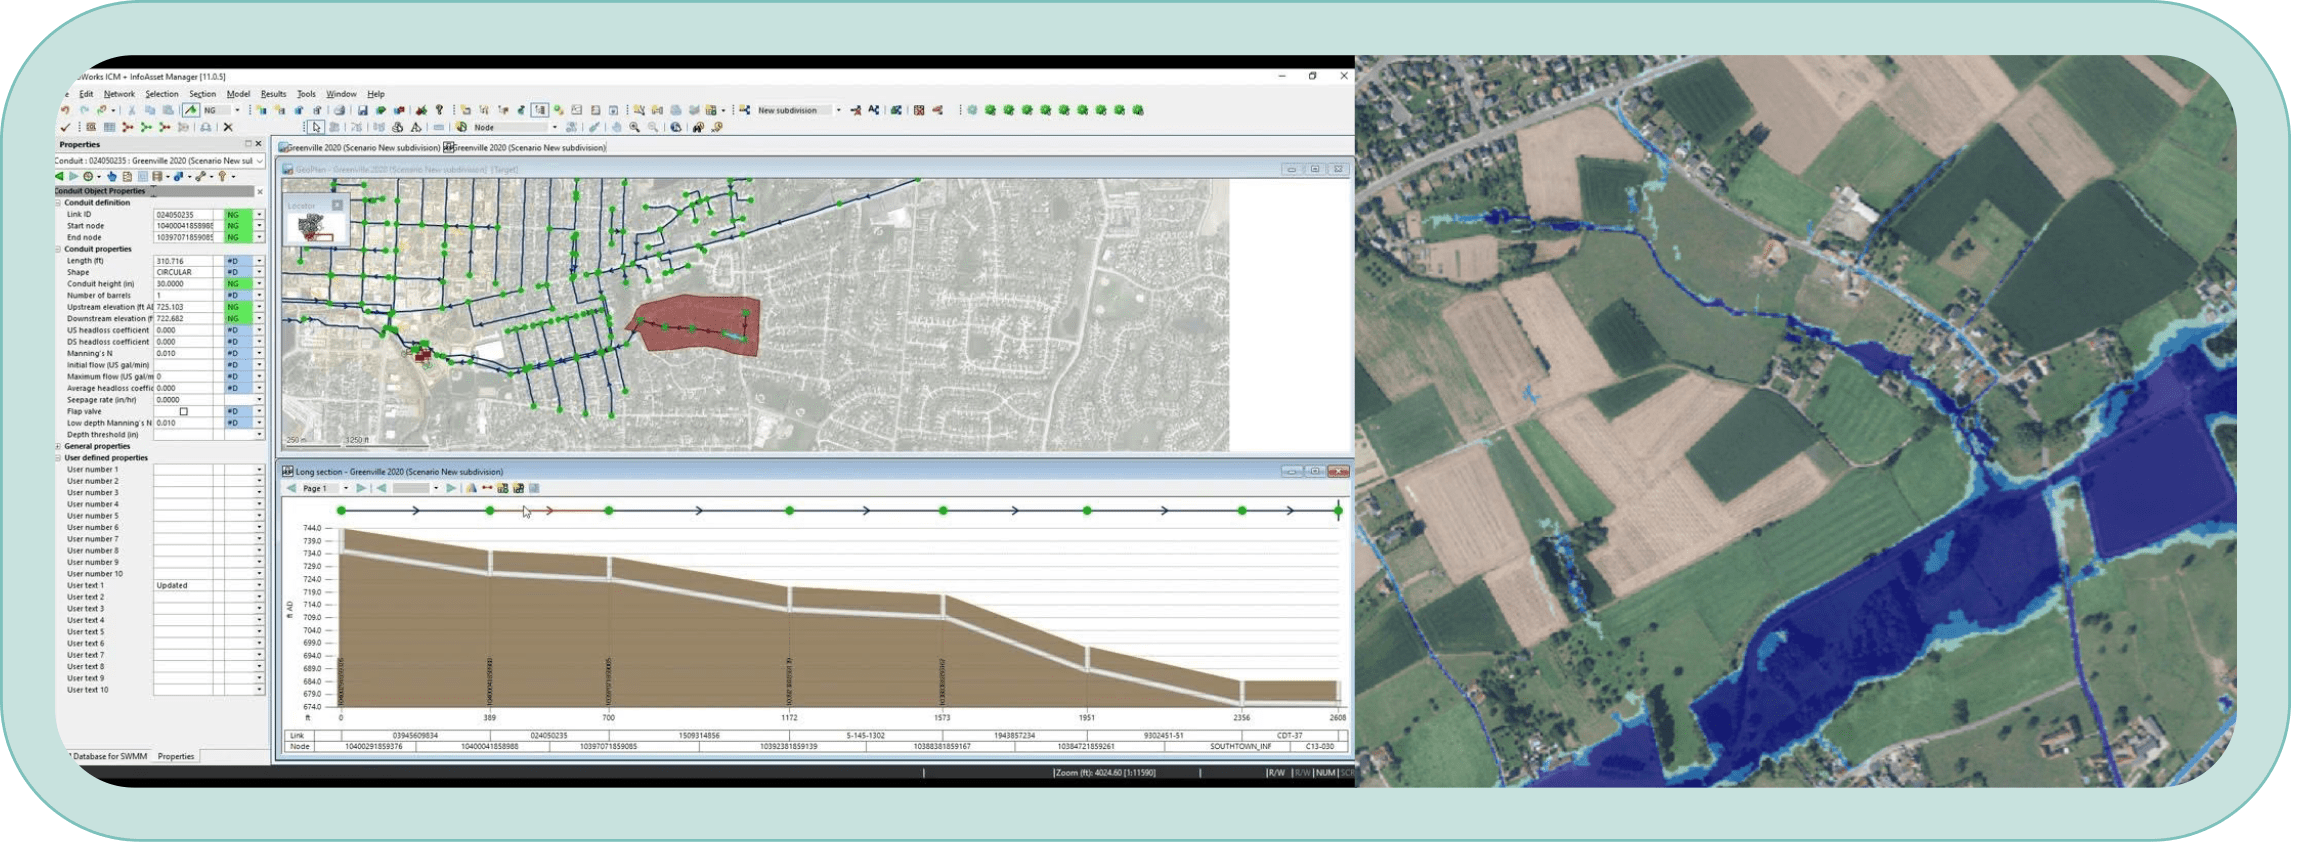The width and height of the screenshot is (2300, 850).
Task: Click the scenario tree icon before New subdivision
Action: (x=744, y=110)
